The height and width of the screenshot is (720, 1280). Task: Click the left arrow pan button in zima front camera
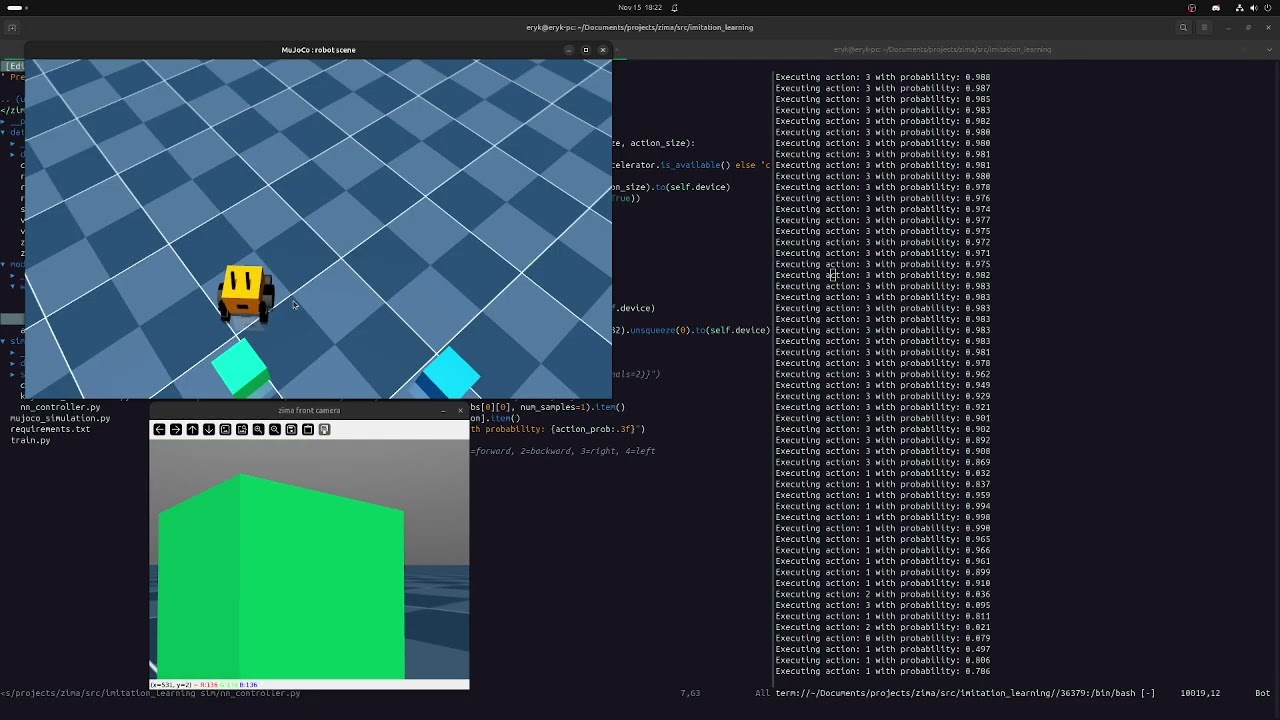click(x=159, y=429)
